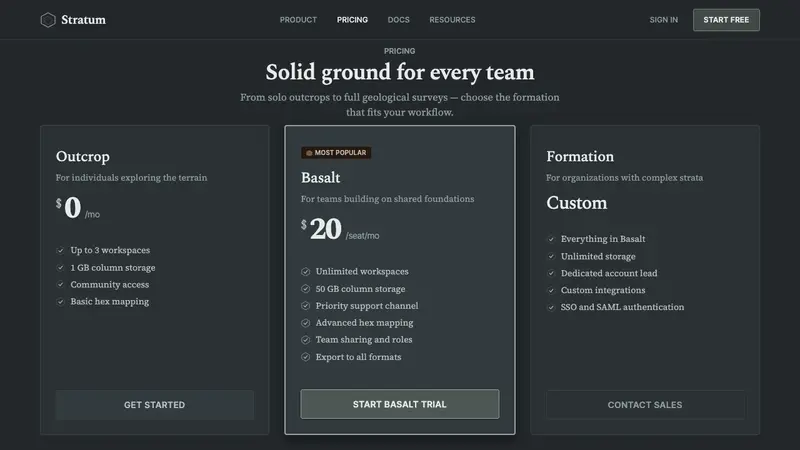Click the check icon beside Up to 3 workspaces
Screen dimensions: 800x450
60,251
